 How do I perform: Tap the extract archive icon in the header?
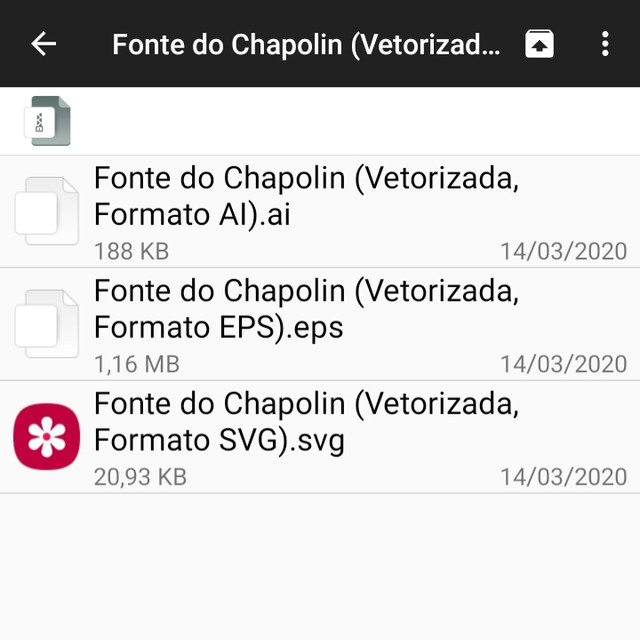539,44
